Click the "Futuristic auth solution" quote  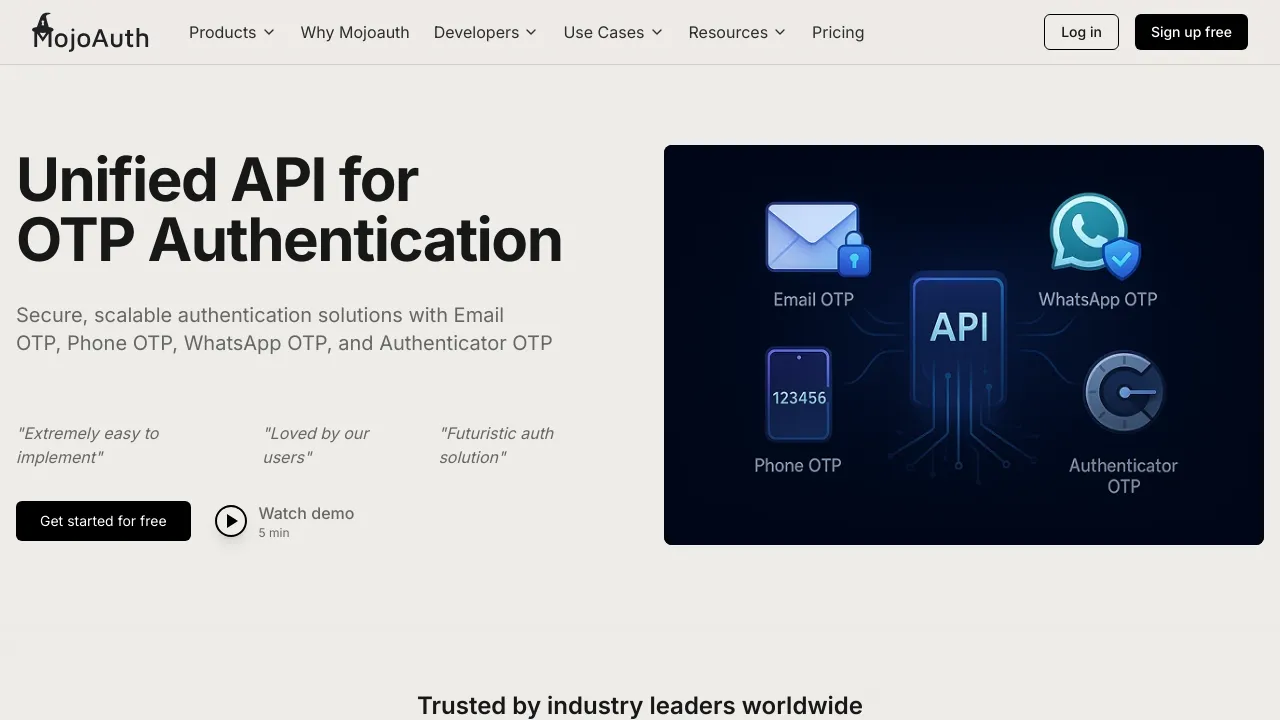tap(497, 445)
